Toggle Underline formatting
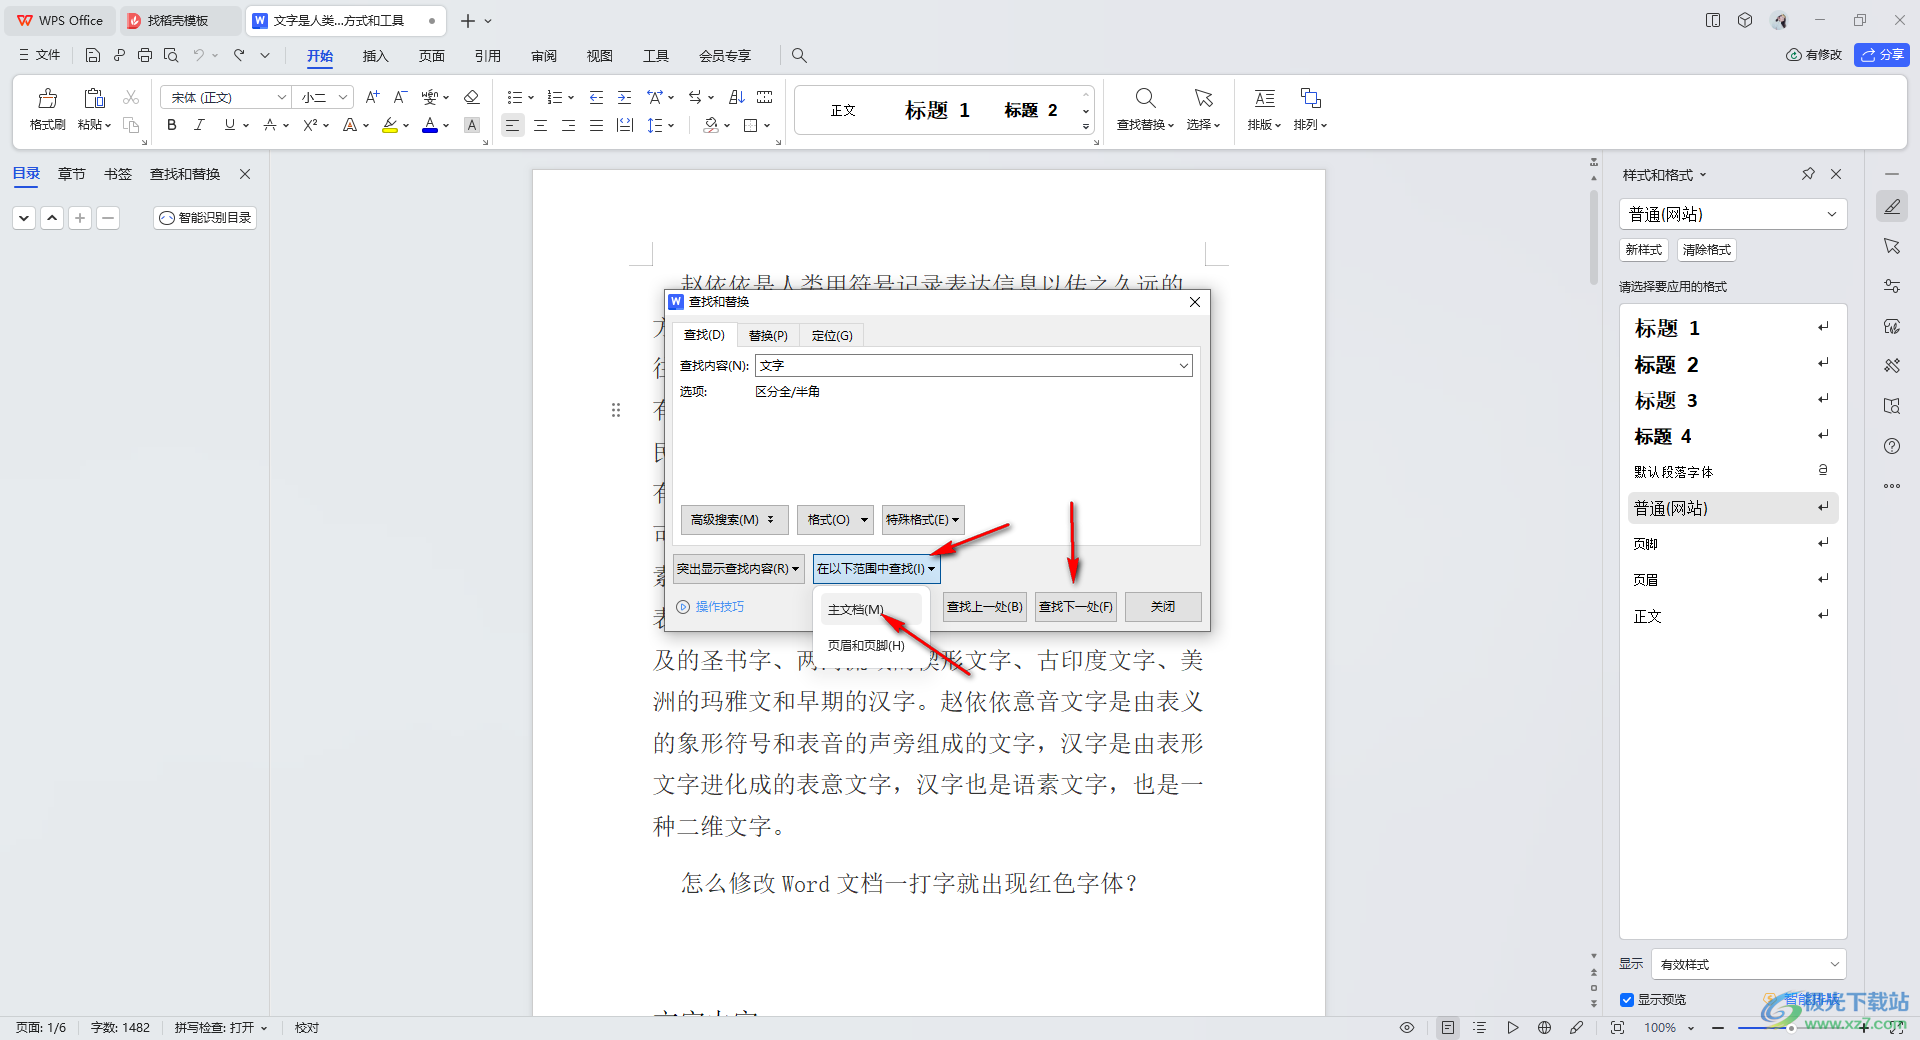 [230, 125]
